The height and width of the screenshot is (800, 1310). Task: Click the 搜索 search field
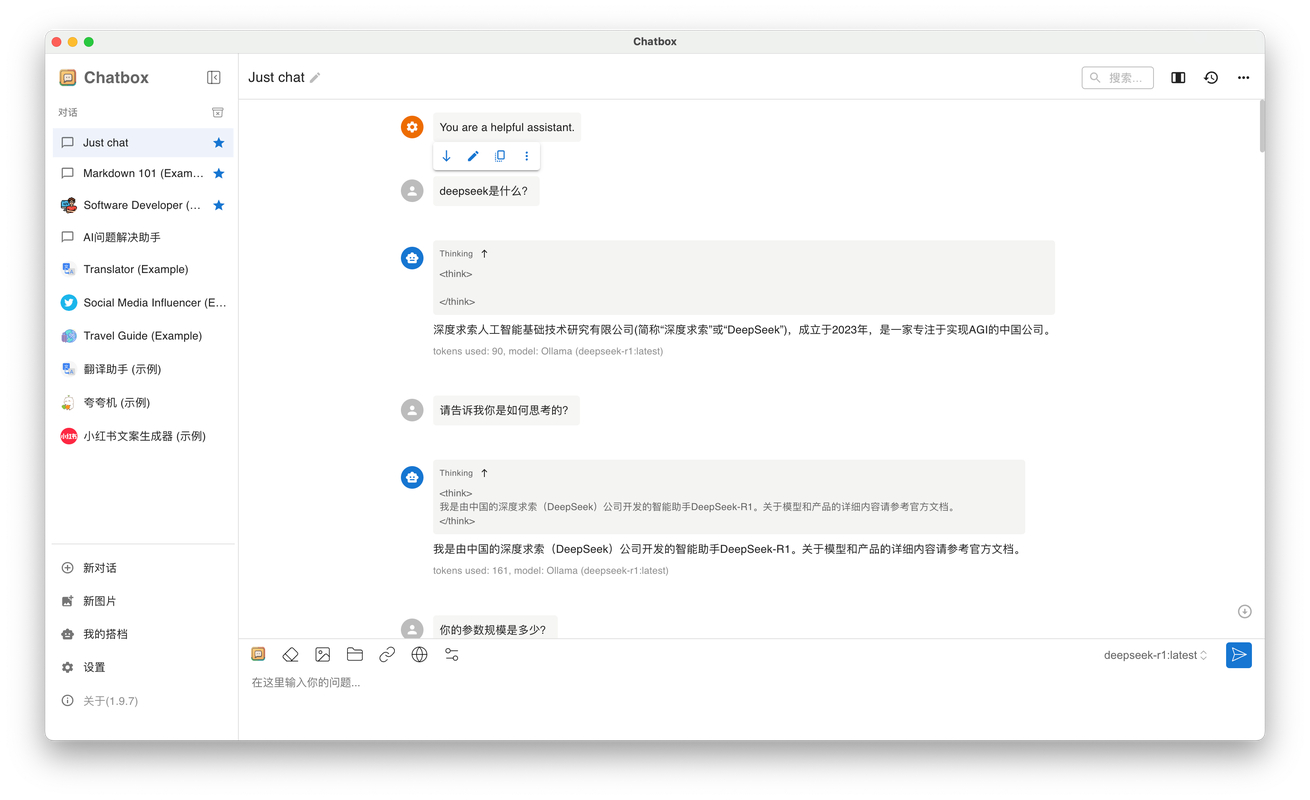[x=1118, y=77]
